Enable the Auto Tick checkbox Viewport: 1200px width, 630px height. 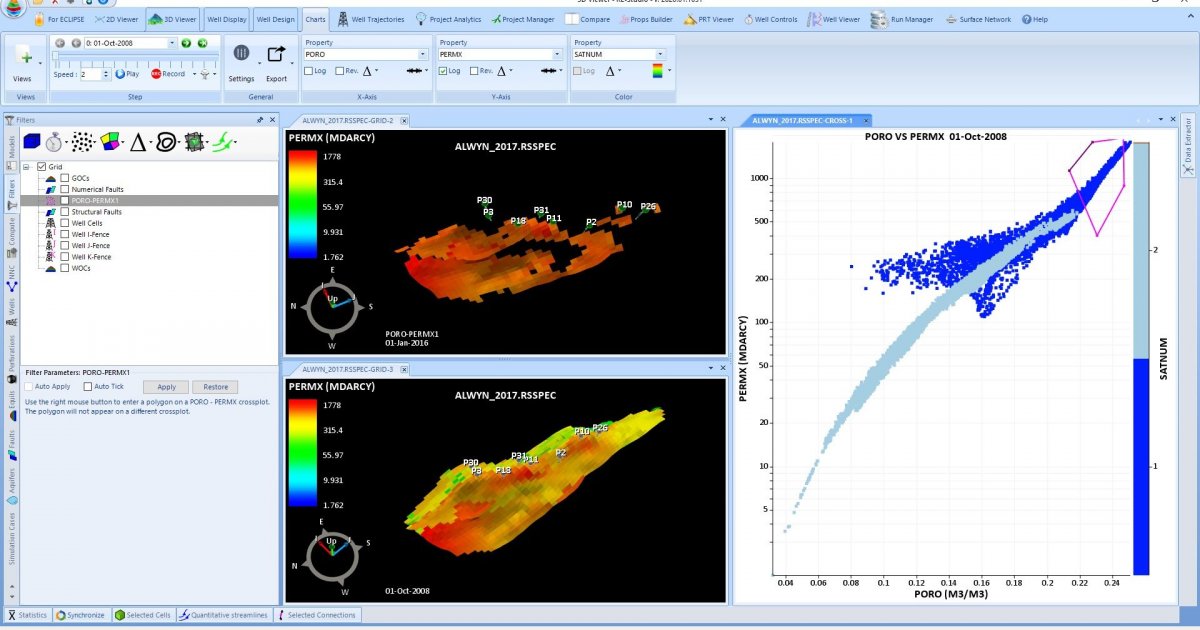point(88,386)
